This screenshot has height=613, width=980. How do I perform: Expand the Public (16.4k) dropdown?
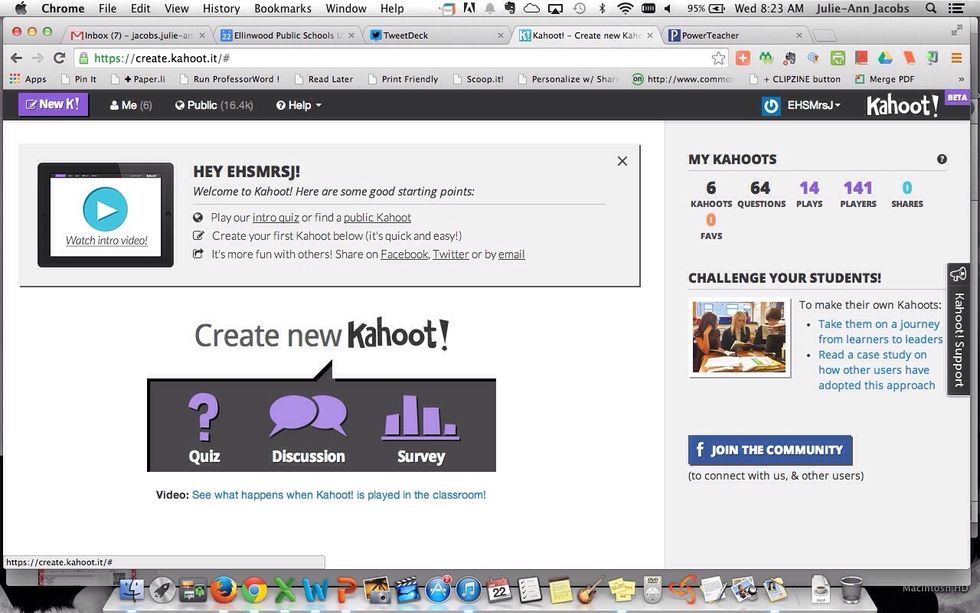pos(213,104)
